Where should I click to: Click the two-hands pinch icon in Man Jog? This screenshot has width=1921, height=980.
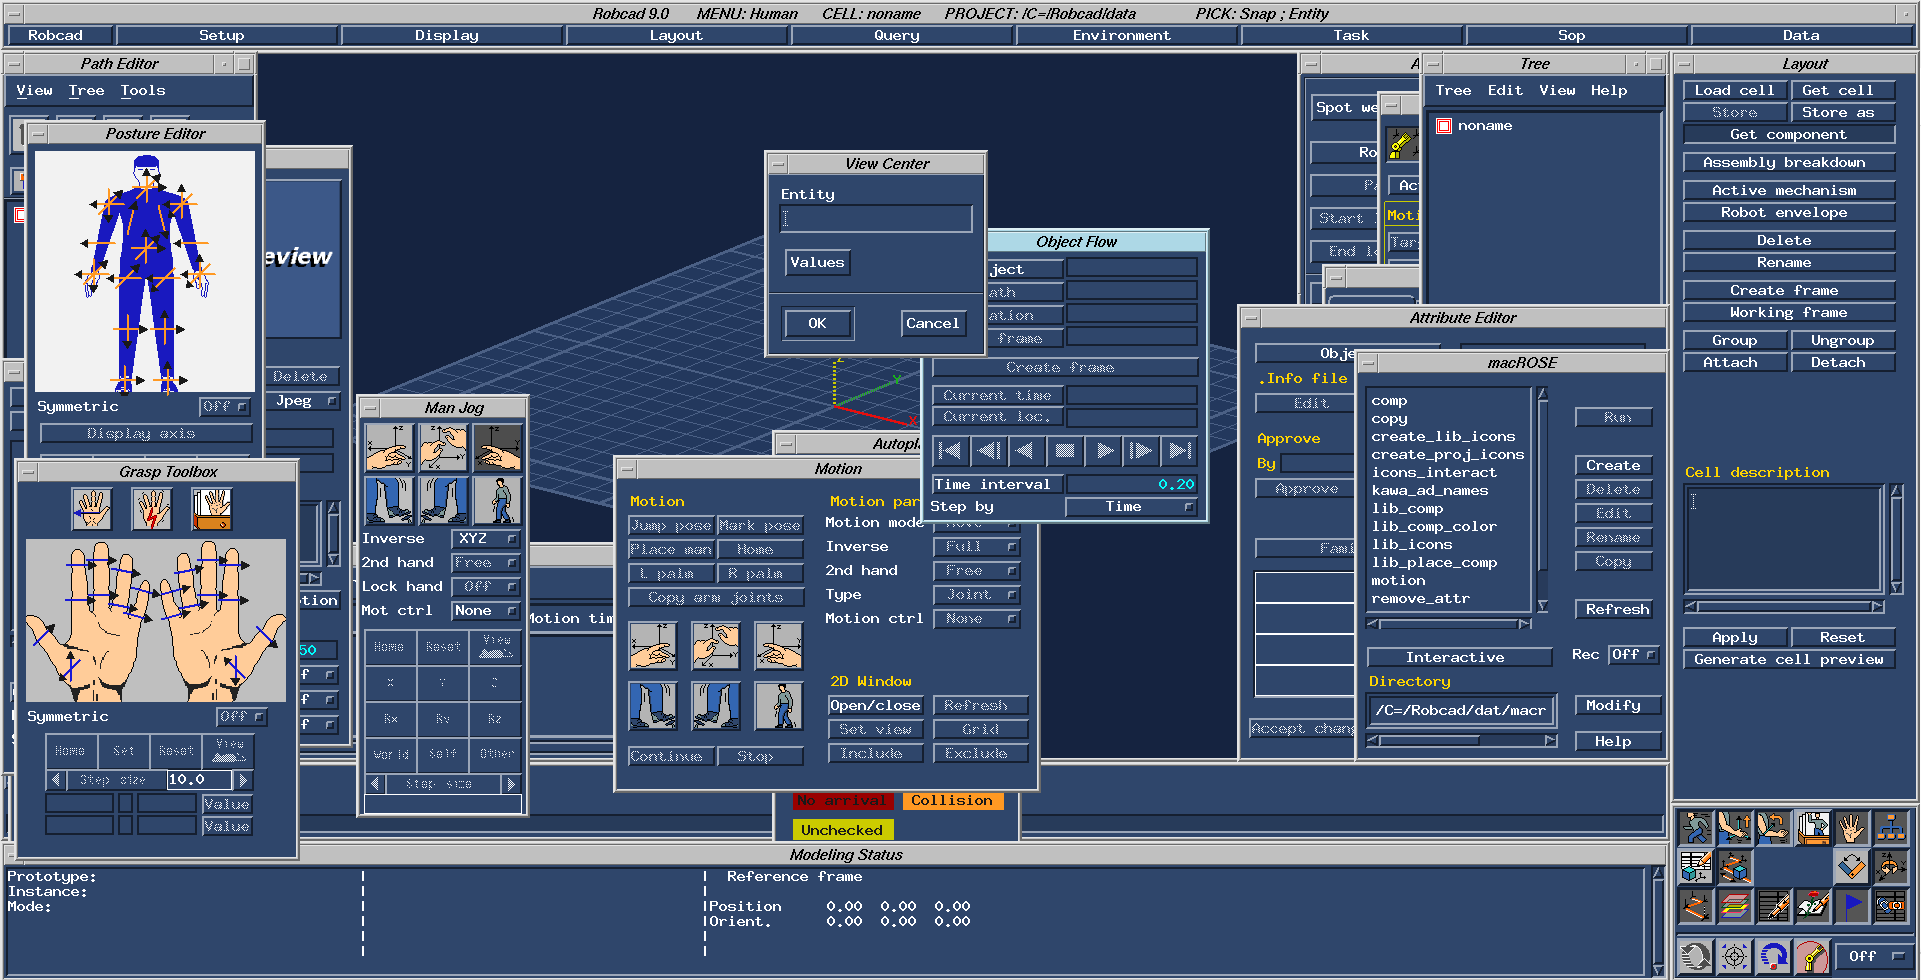(443, 447)
